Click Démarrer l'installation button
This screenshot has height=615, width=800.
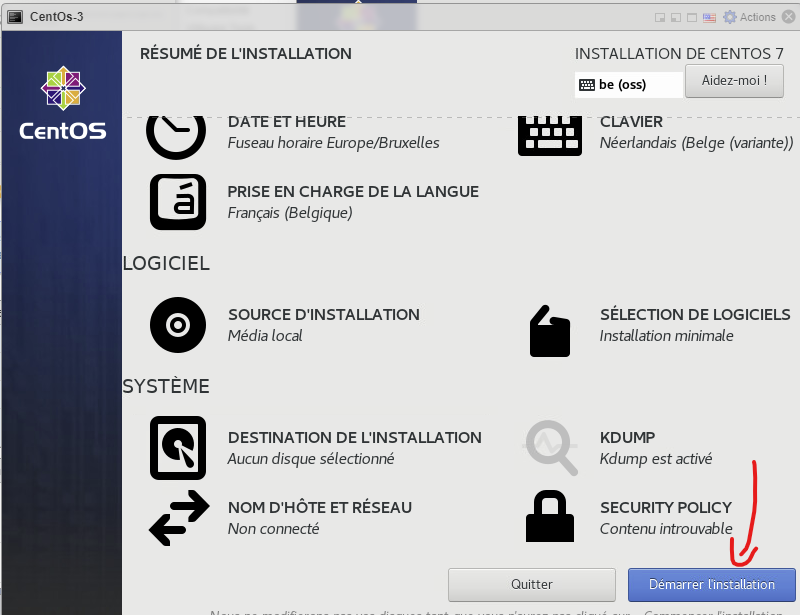point(711,584)
